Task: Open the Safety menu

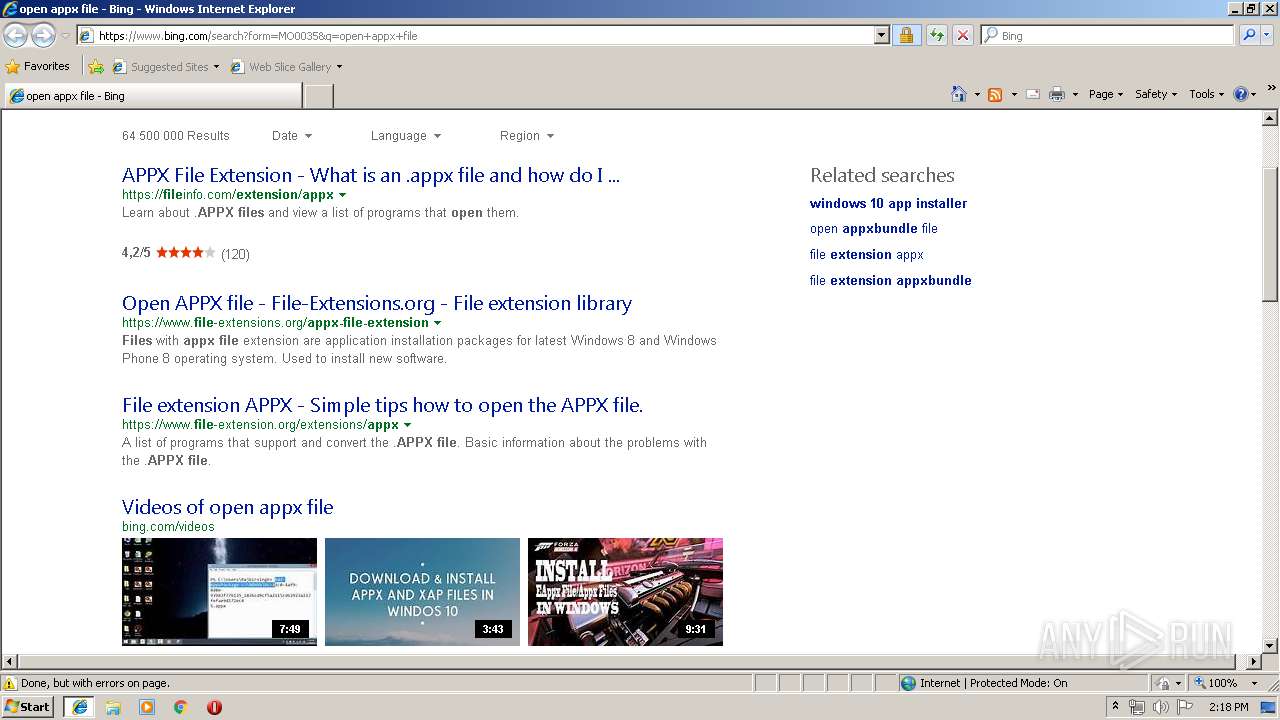Action: click(x=1157, y=94)
